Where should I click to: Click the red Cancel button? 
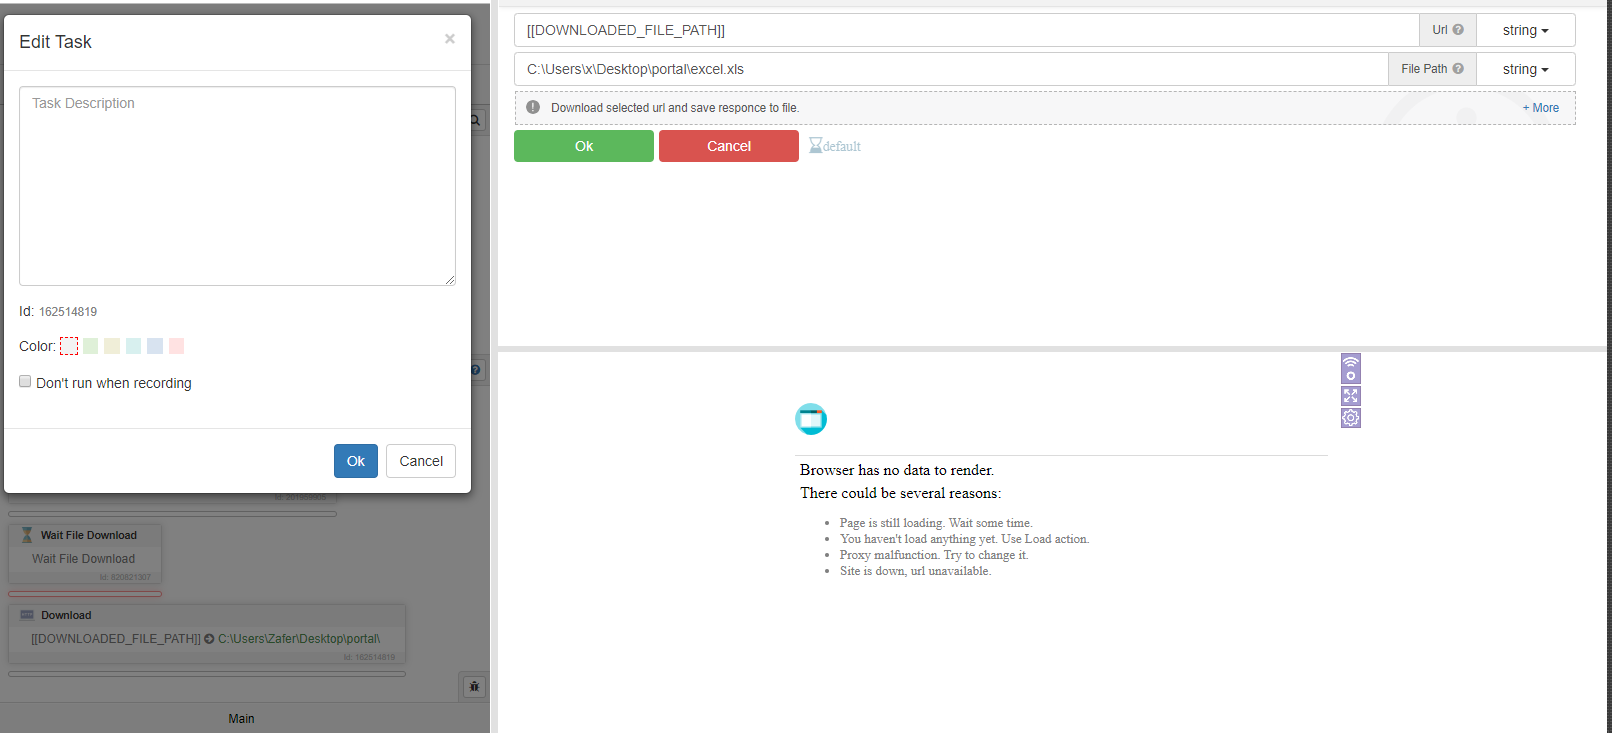pos(728,146)
